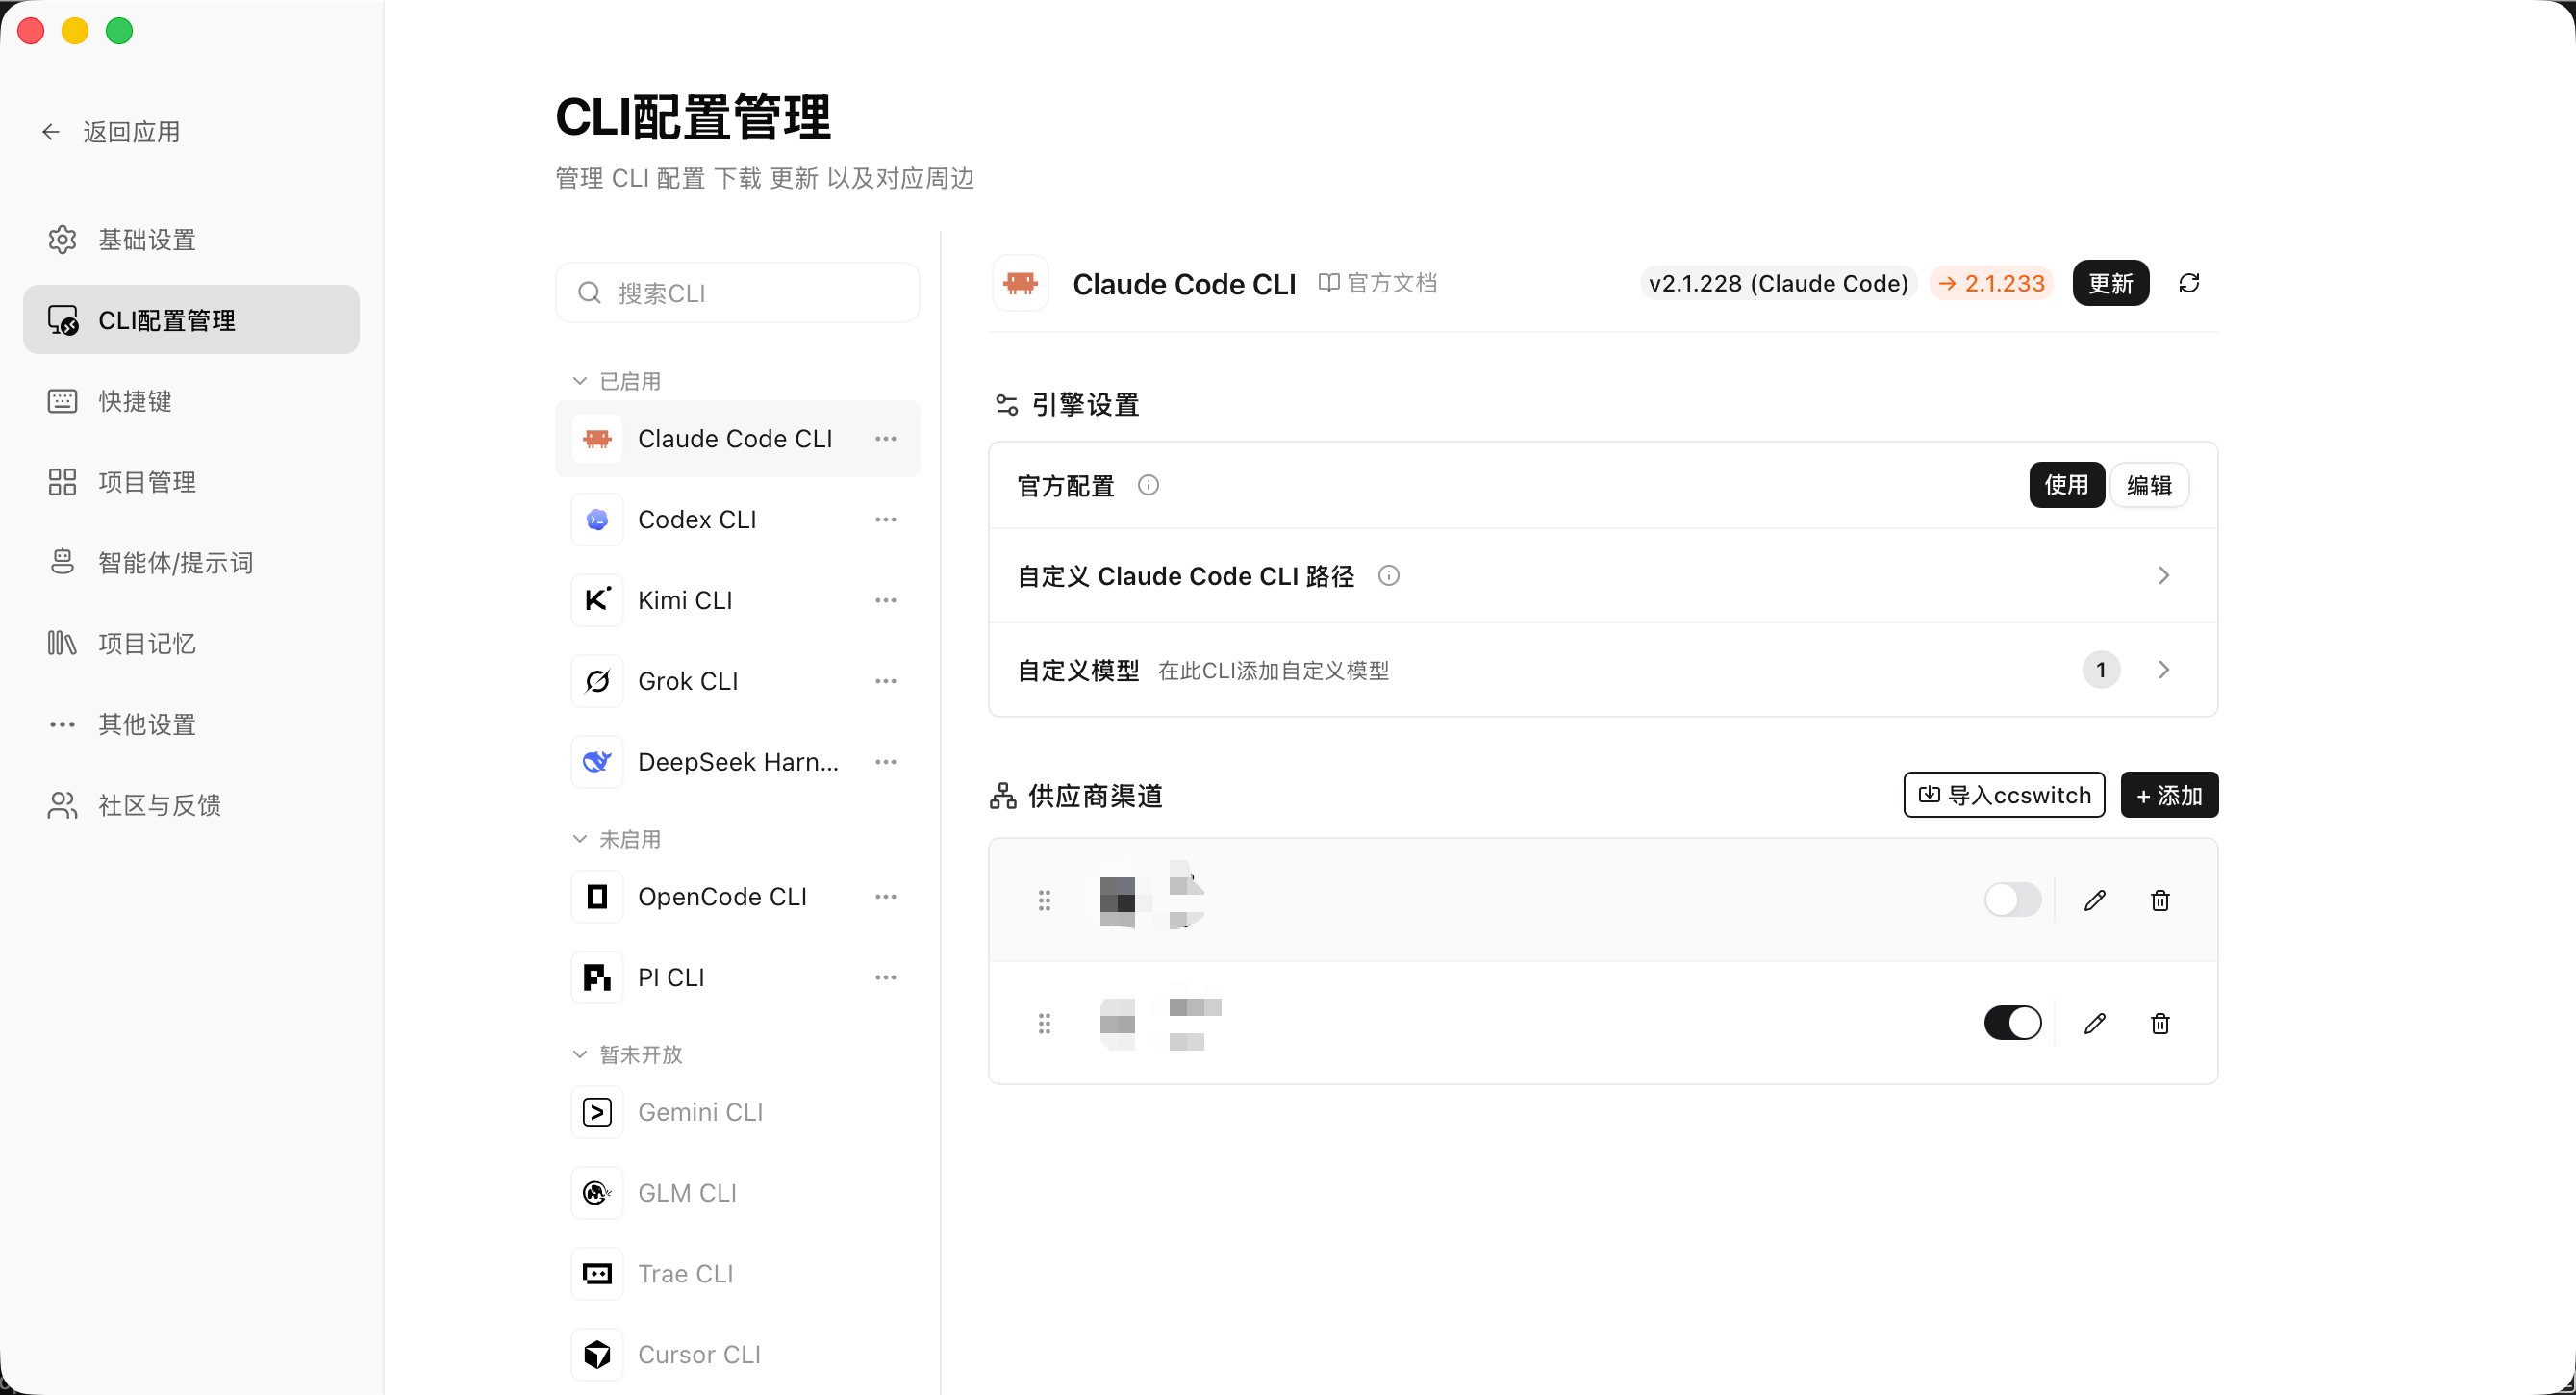Click the people icon for 社区与反馈

[x=62, y=805]
